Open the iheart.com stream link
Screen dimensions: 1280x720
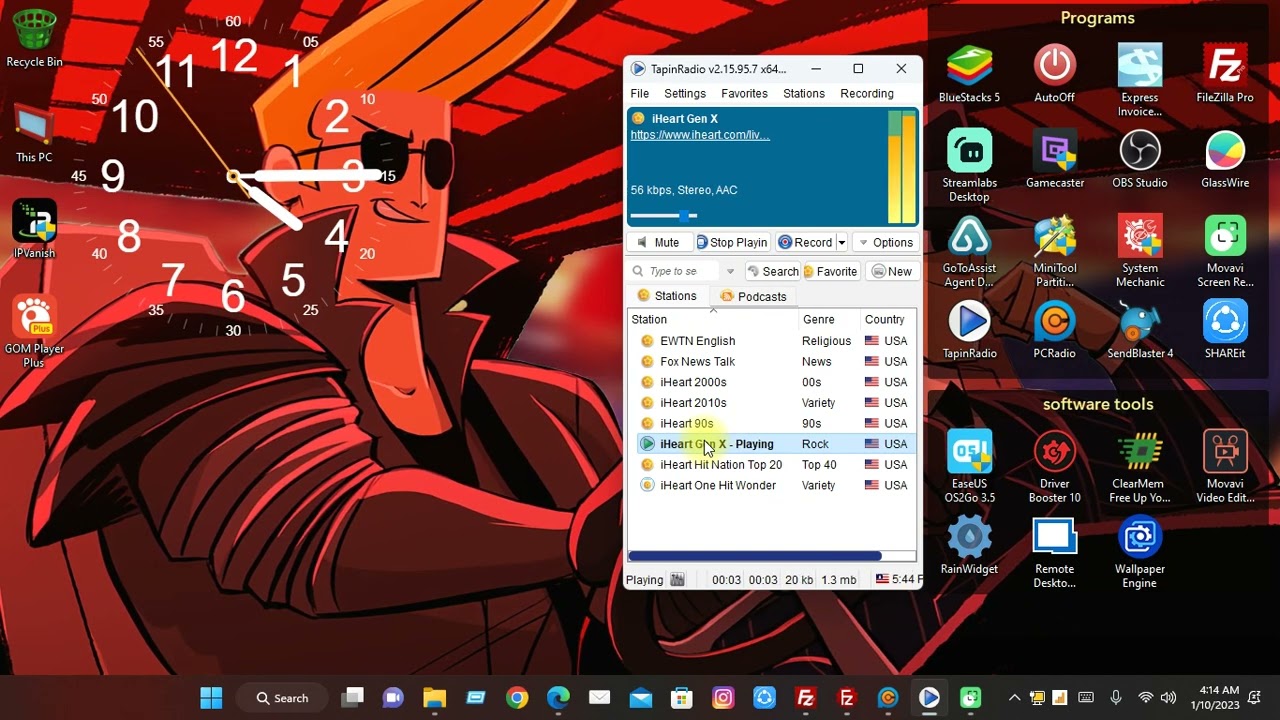tap(700, 135)
